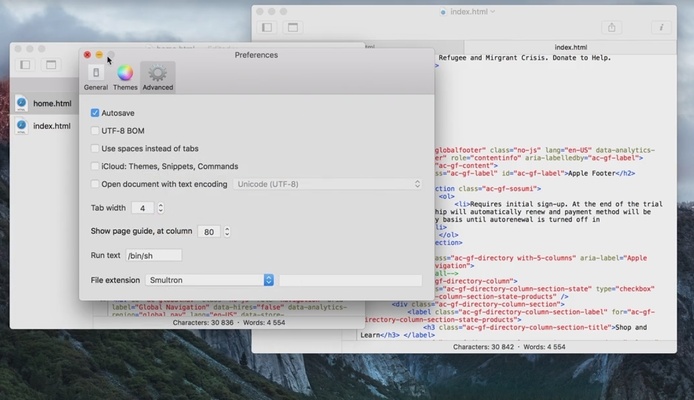Click Share icon in index.html window

click(x=612, y=27)
